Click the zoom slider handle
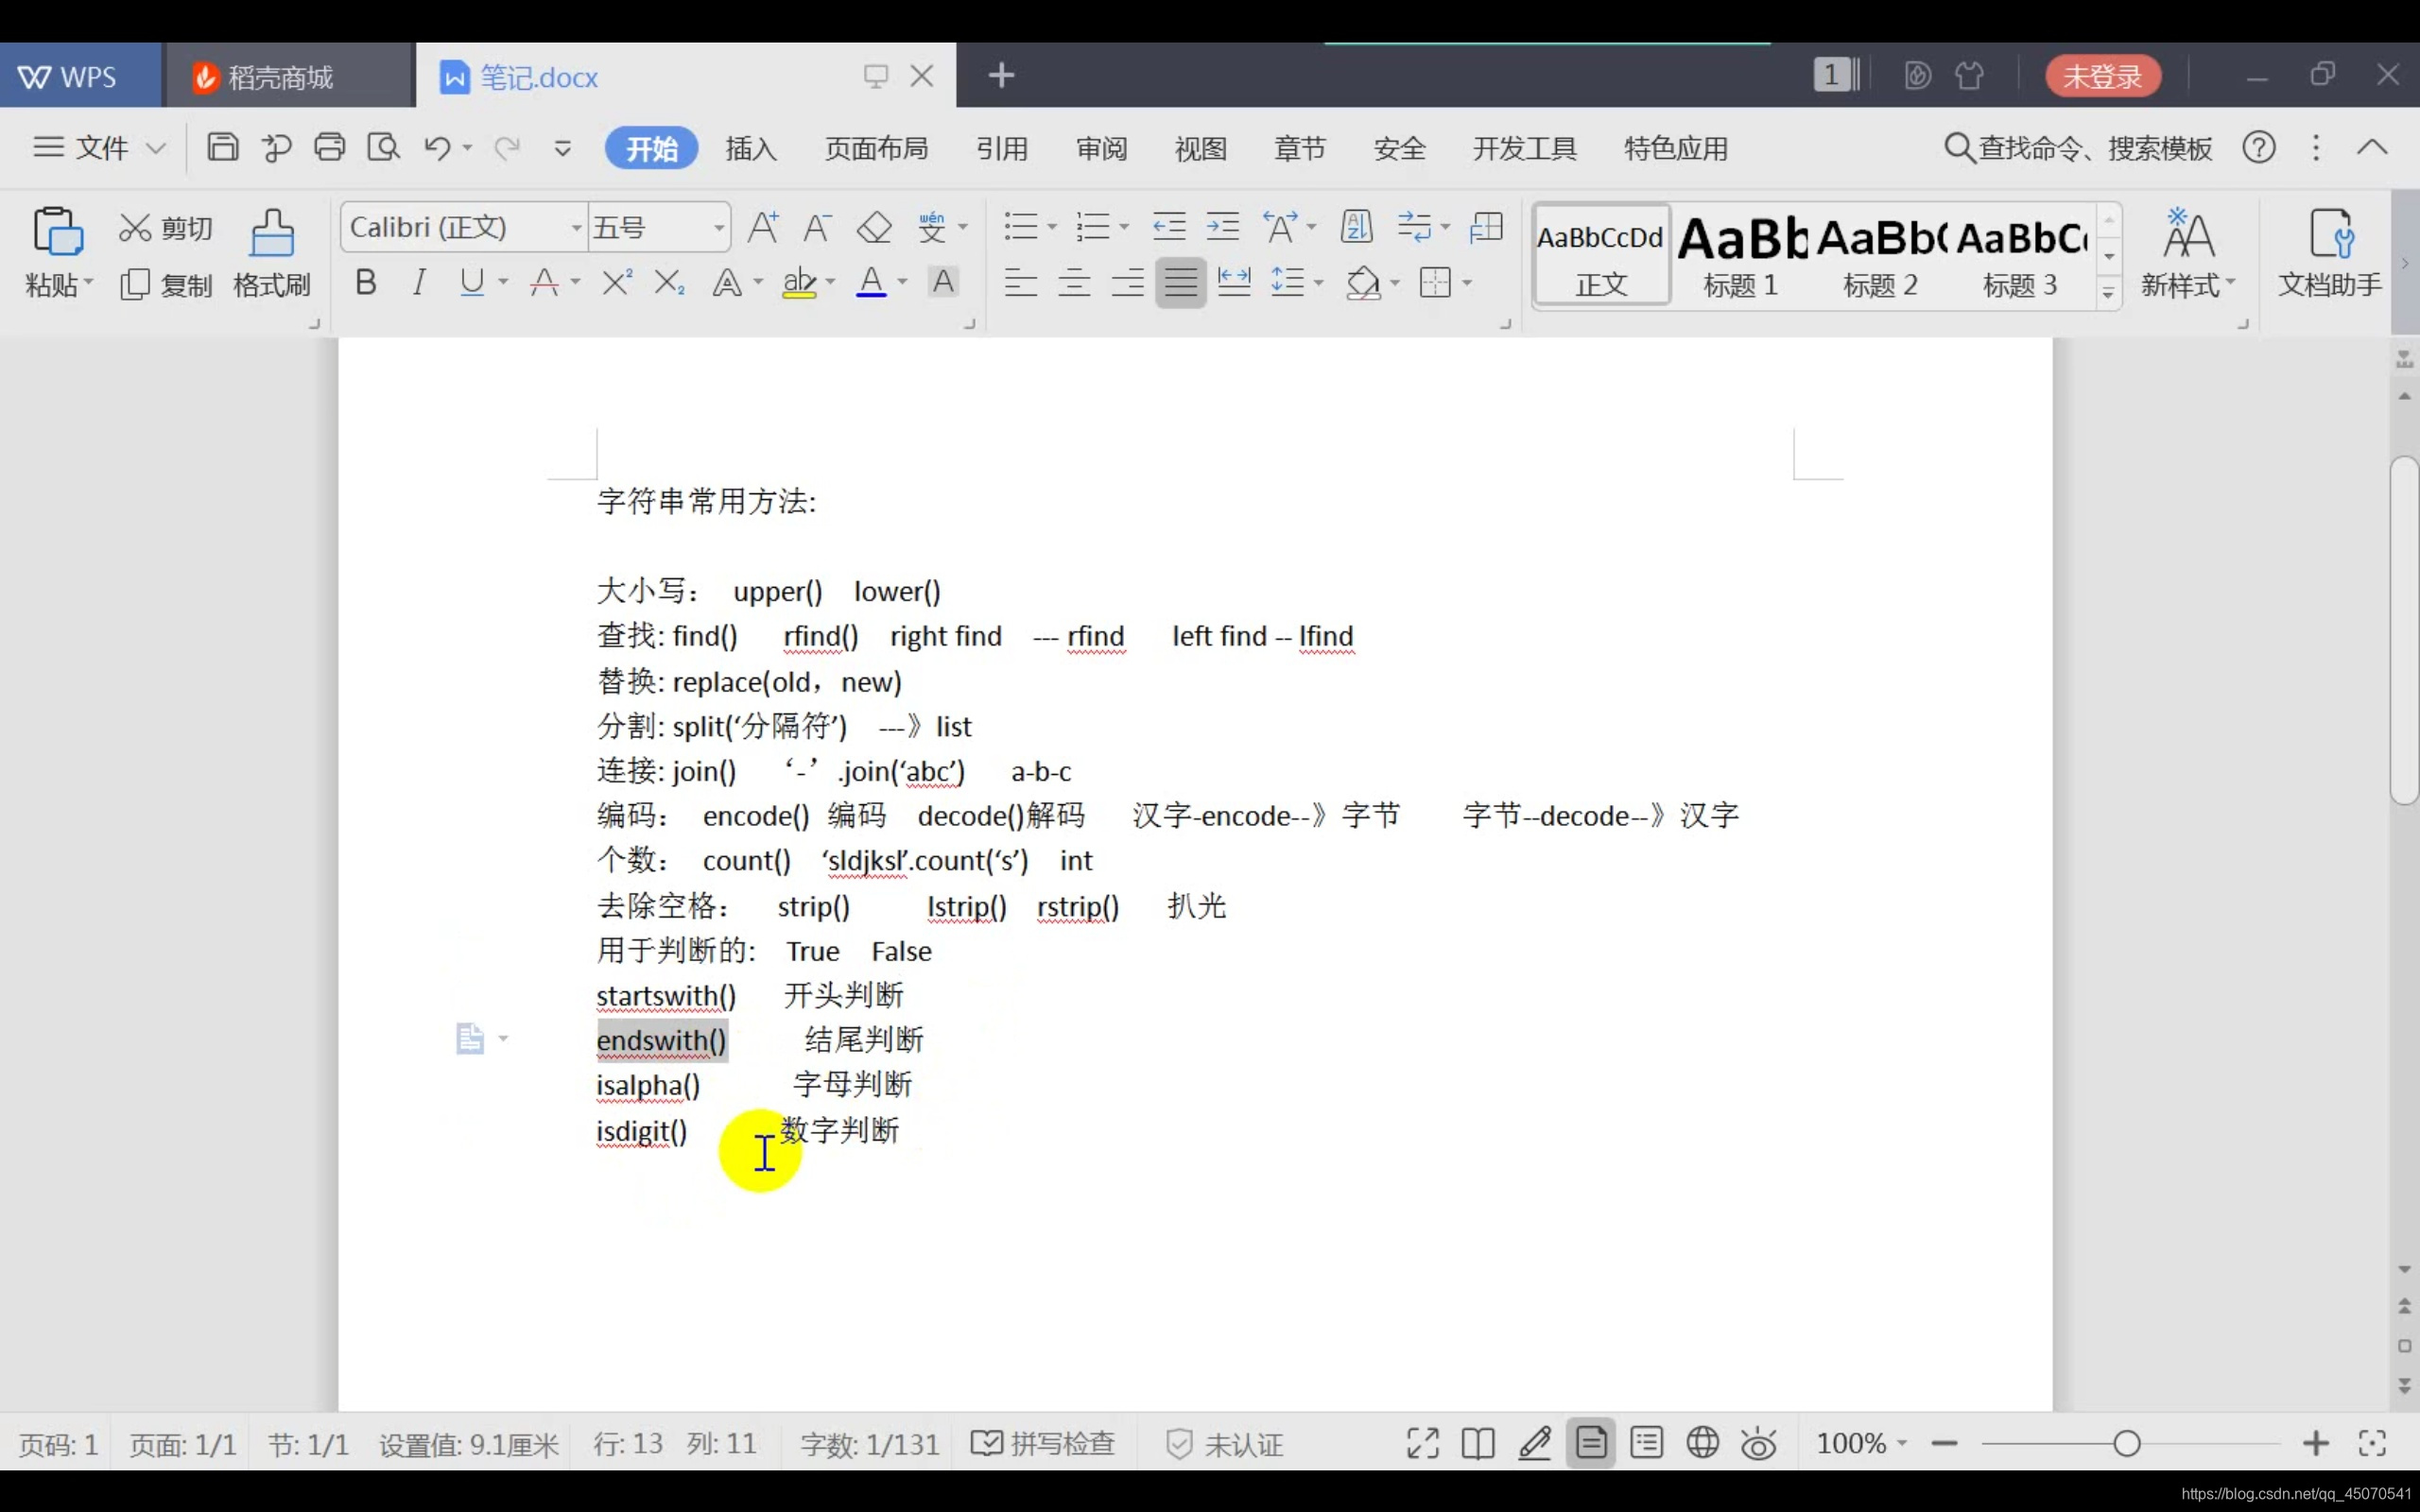The width and height of the screenshot is (2420, 1512). (2127, 1443)
